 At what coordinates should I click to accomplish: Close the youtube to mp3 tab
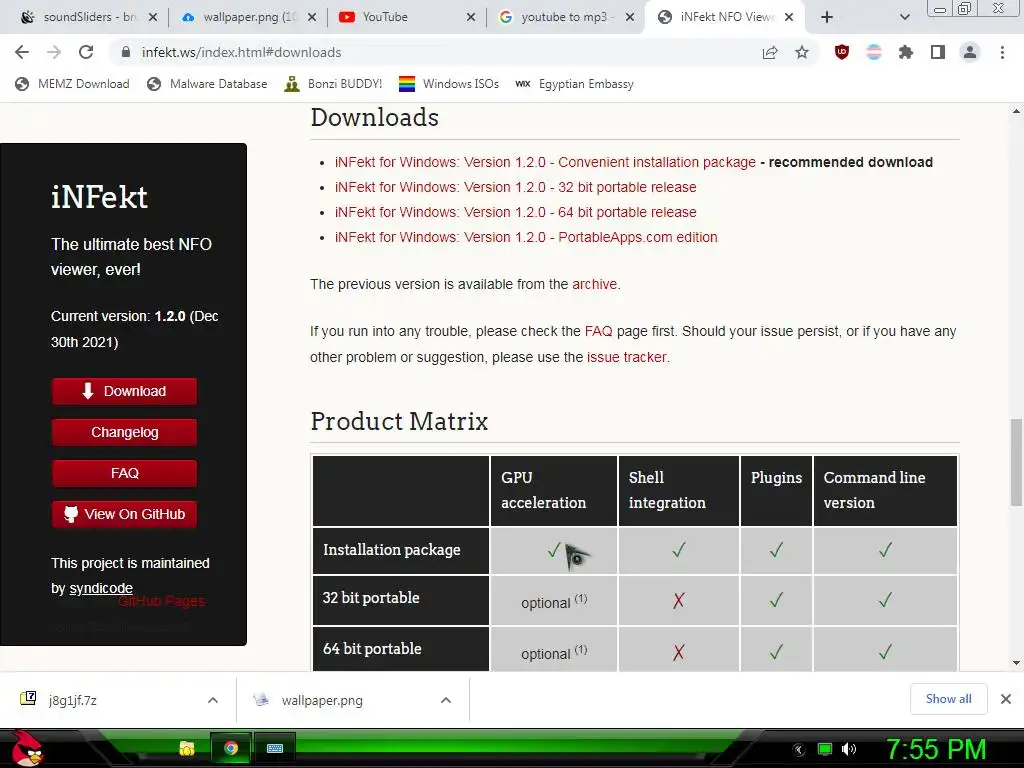(630, 18)
